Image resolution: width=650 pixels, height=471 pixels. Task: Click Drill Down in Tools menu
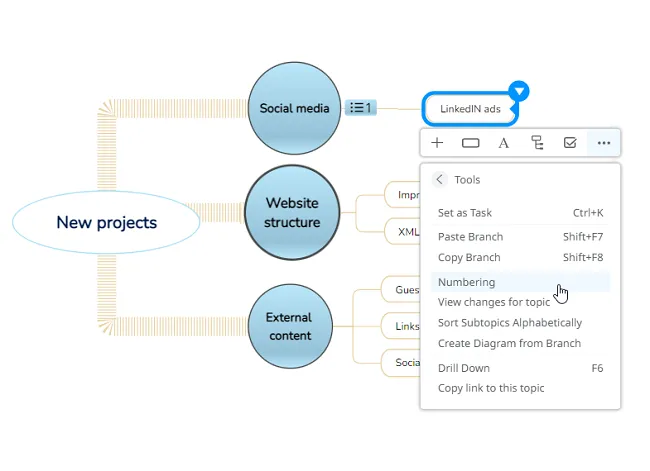463,368
